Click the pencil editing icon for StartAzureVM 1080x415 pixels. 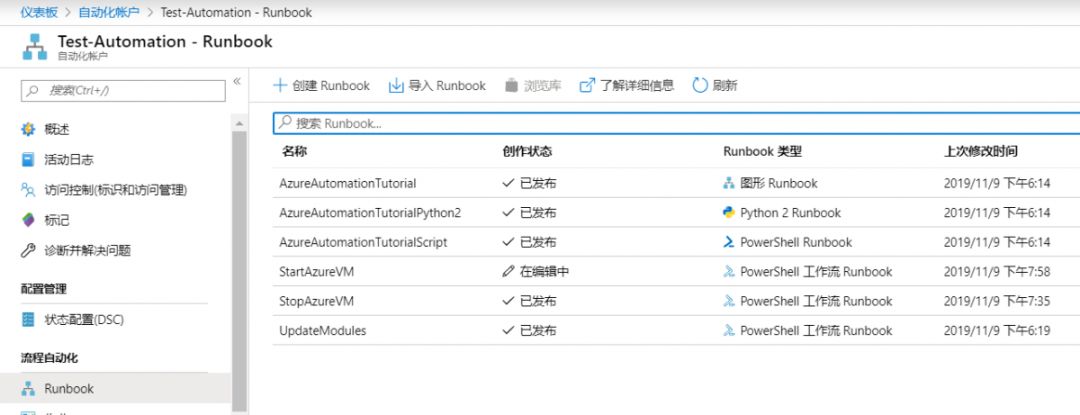[x=508, y=272]
